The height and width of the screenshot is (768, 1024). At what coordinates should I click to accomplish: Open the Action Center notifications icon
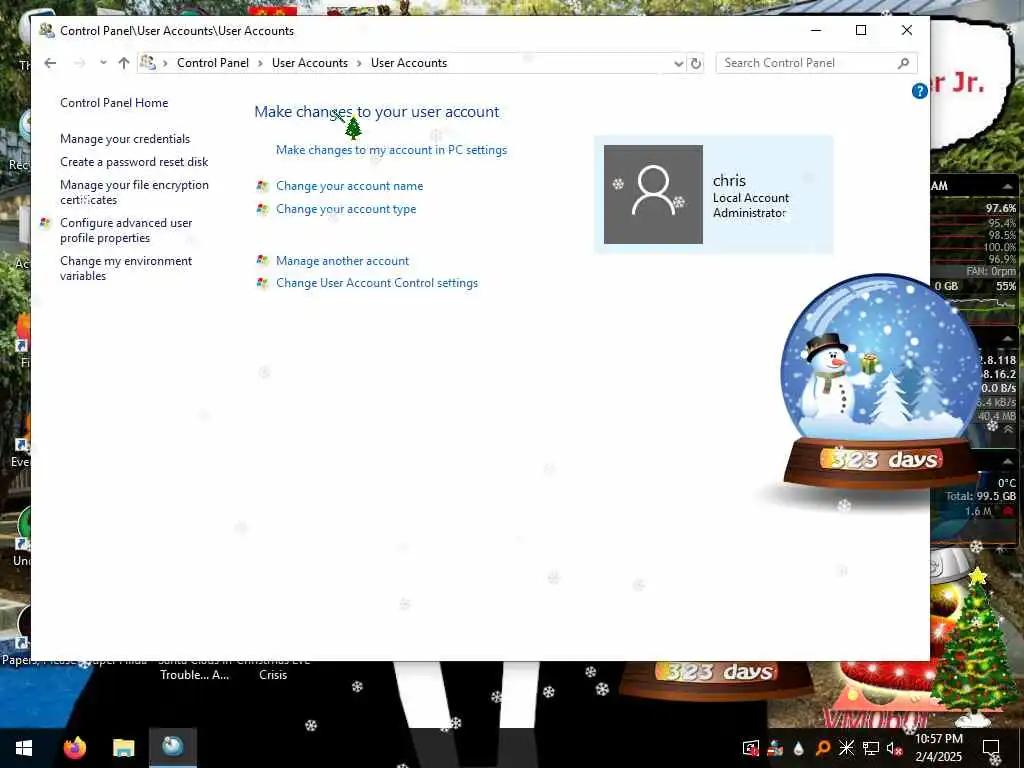pyautogui.click(x=991, y=748)
